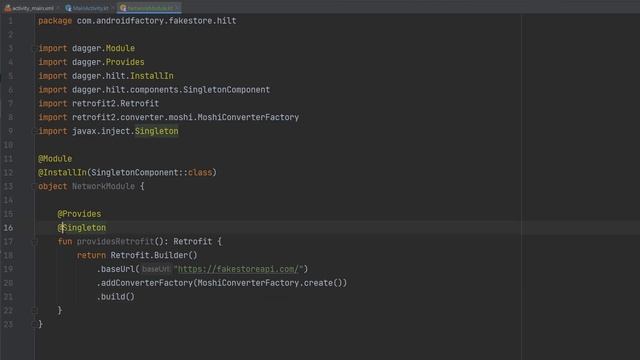The width and height of the screenshot is (640, 360).
Task: Click the javax.inject.Singleton import
Action: click(x=125, y=131)
